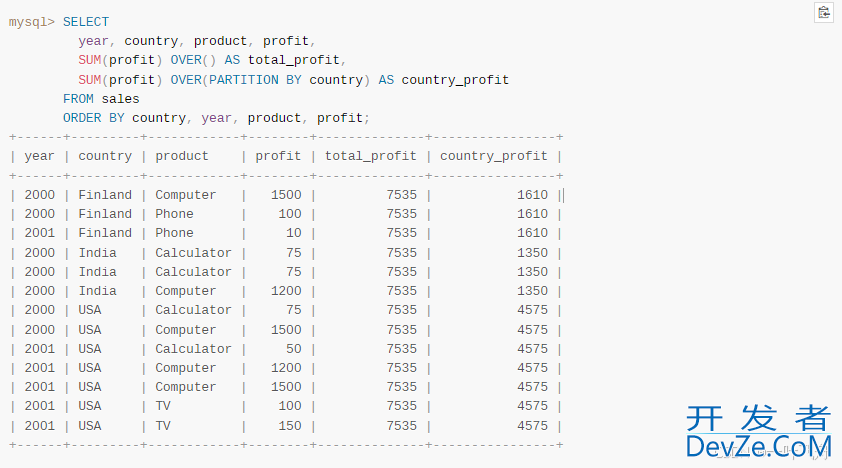Click the DevZe.CoM watermark logo
The image size is (842, 468).
[758, 432]
